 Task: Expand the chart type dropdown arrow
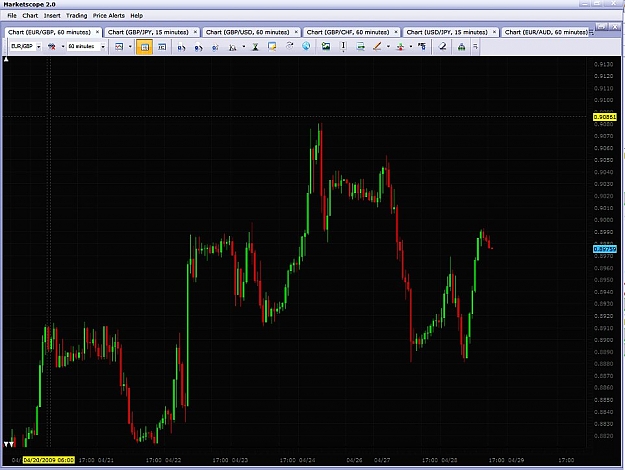coord(130,47)
